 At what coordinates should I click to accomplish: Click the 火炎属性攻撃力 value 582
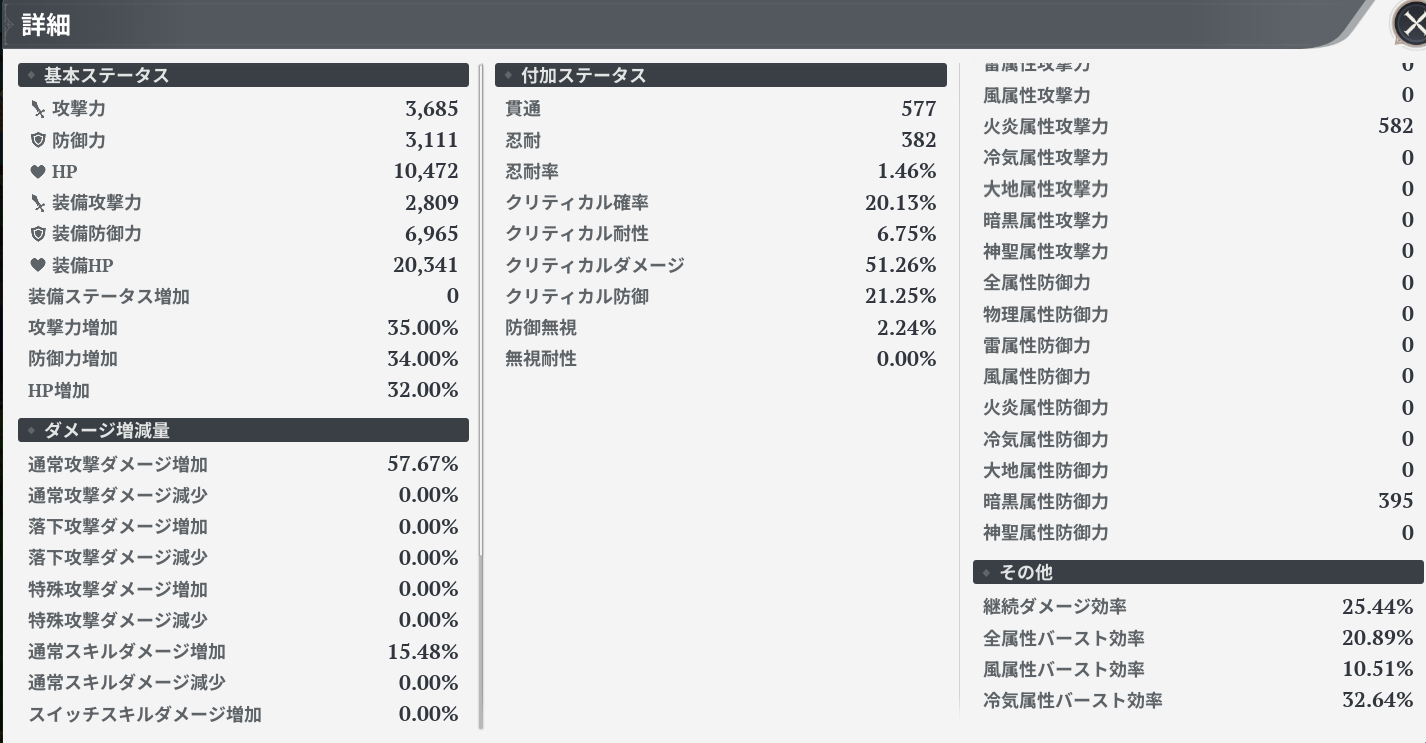click(x=1395, y=127)
